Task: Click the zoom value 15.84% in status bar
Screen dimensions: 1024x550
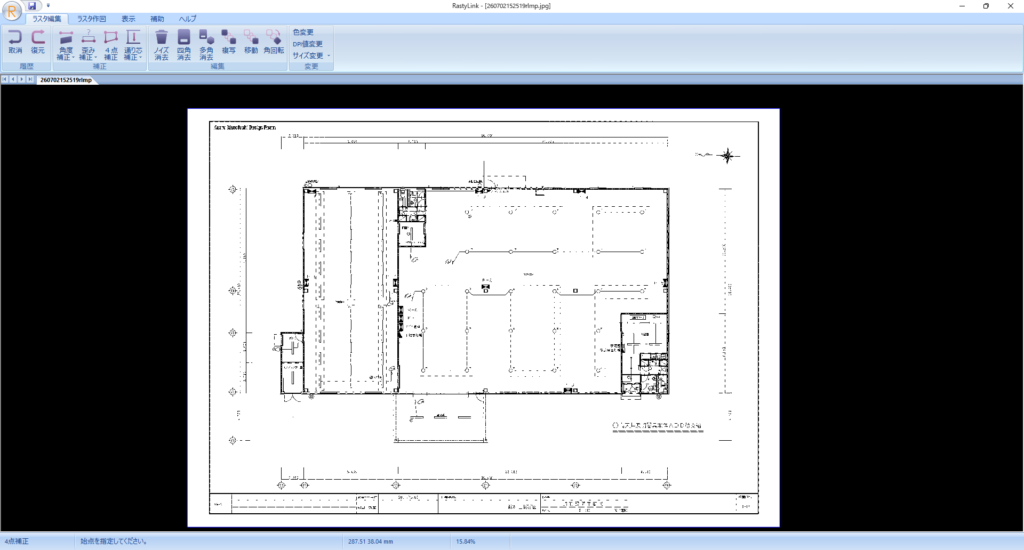Action: 466,542
